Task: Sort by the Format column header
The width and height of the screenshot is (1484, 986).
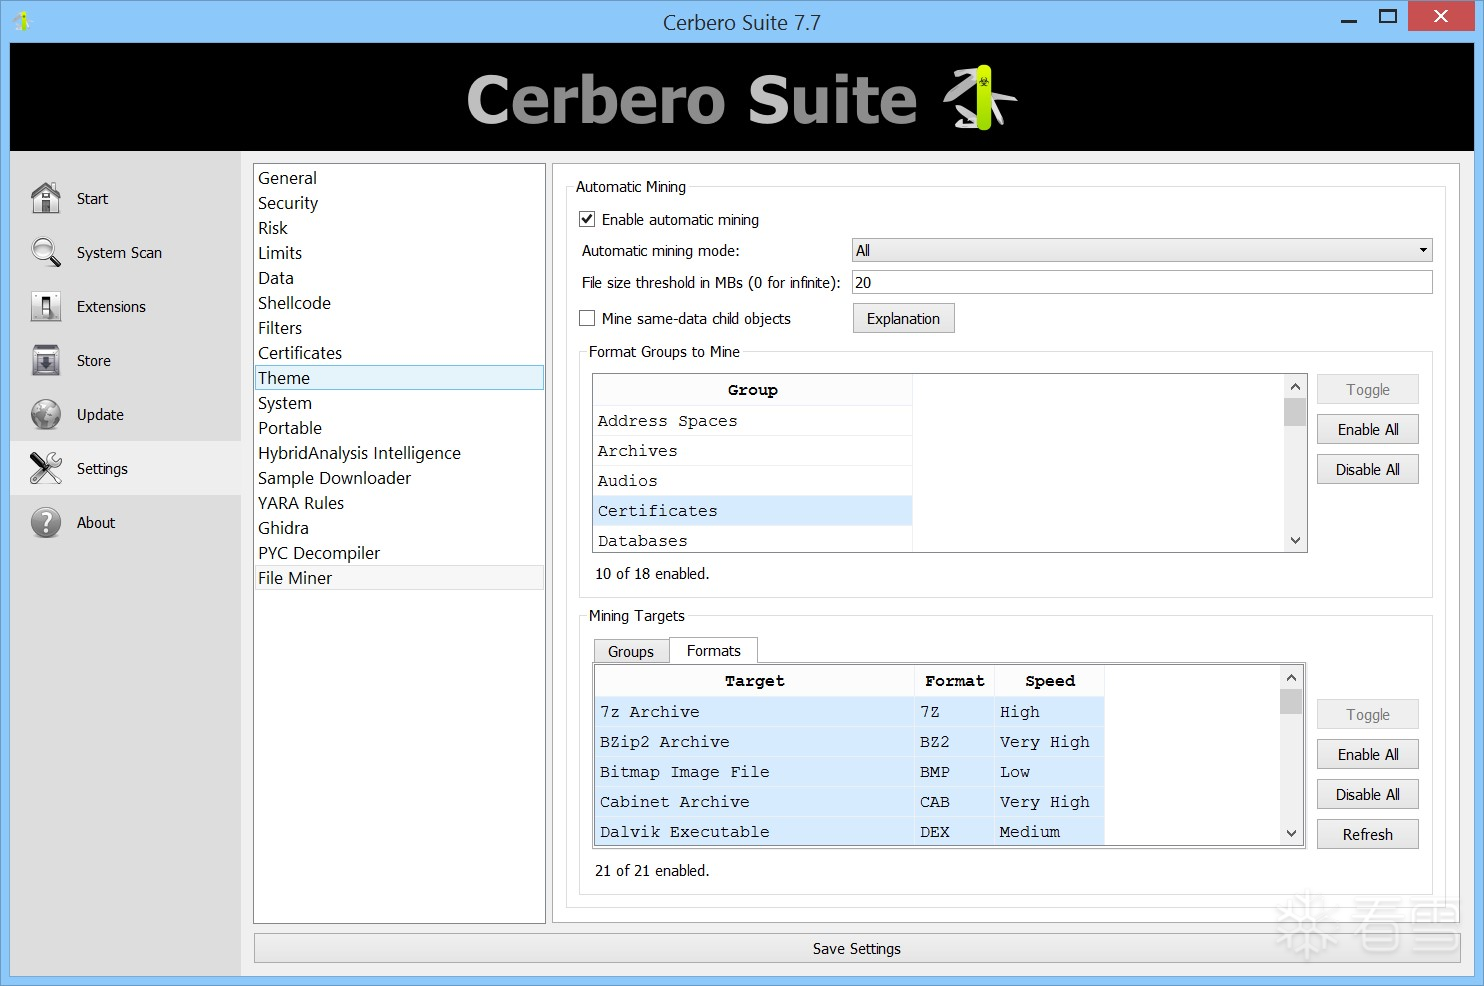Action: coord(955,681)
